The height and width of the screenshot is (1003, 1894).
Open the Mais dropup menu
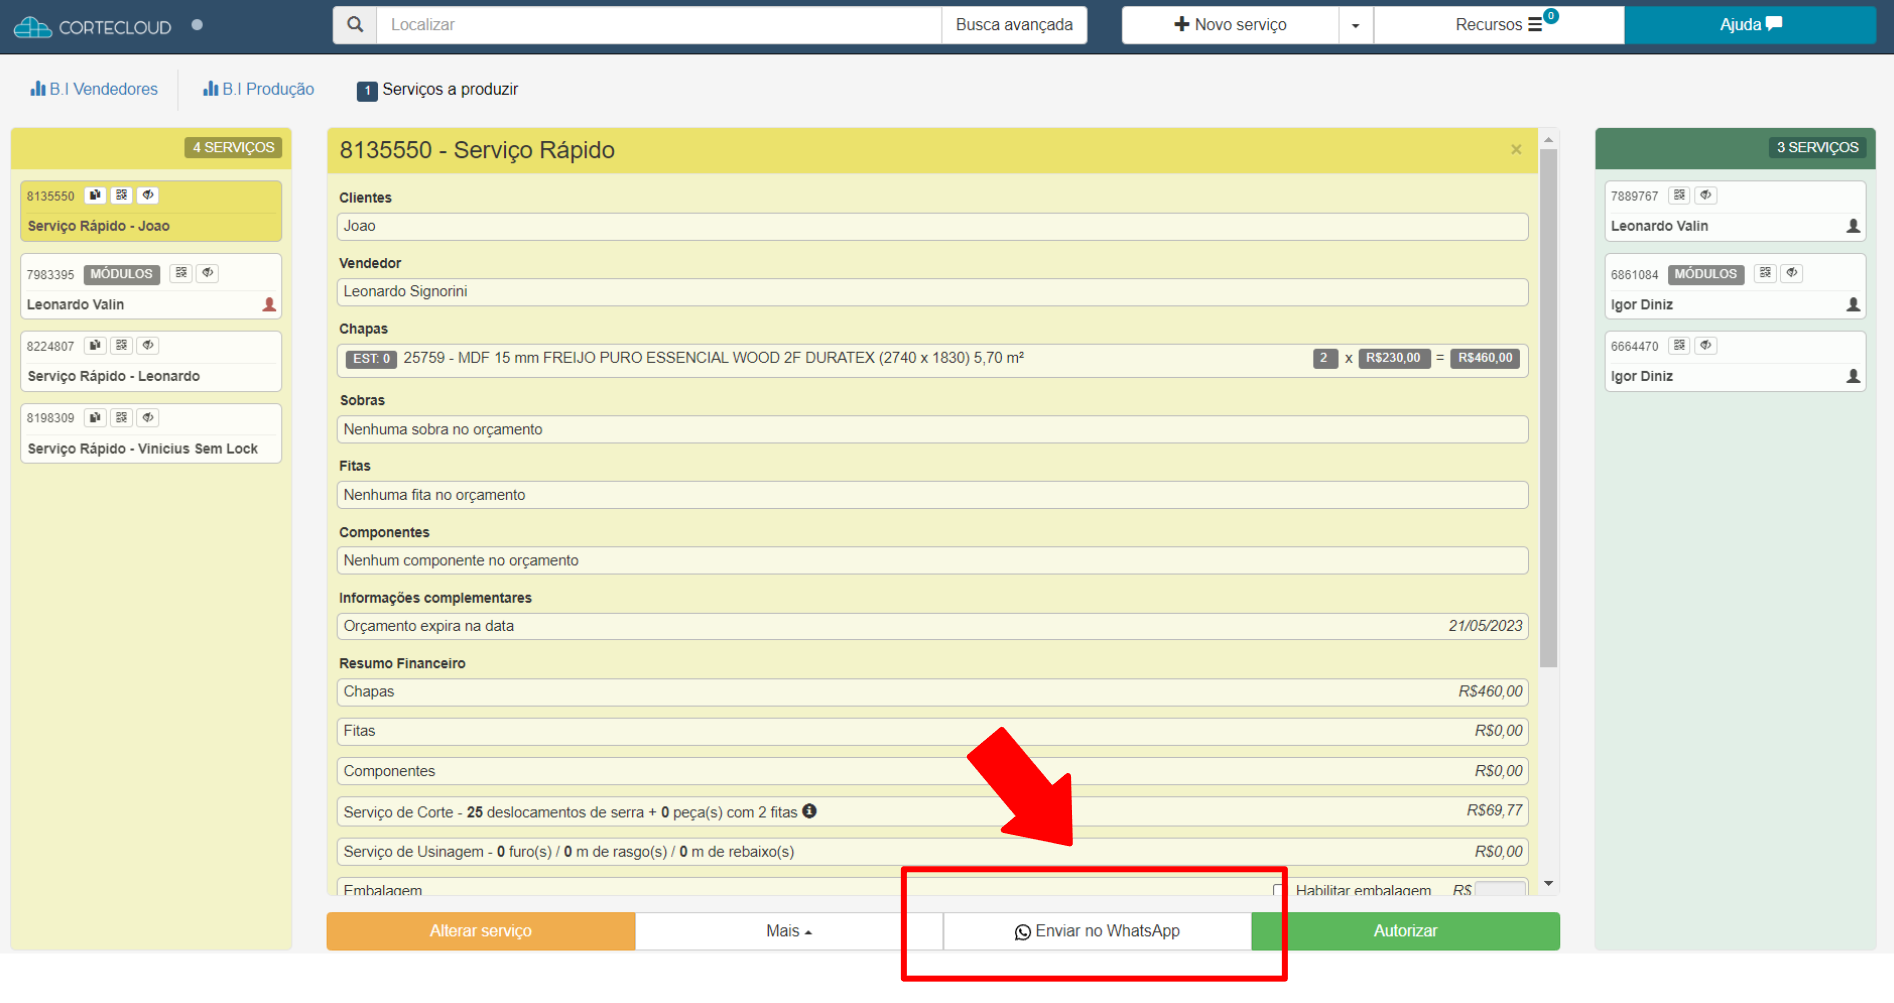click(789, 931)
